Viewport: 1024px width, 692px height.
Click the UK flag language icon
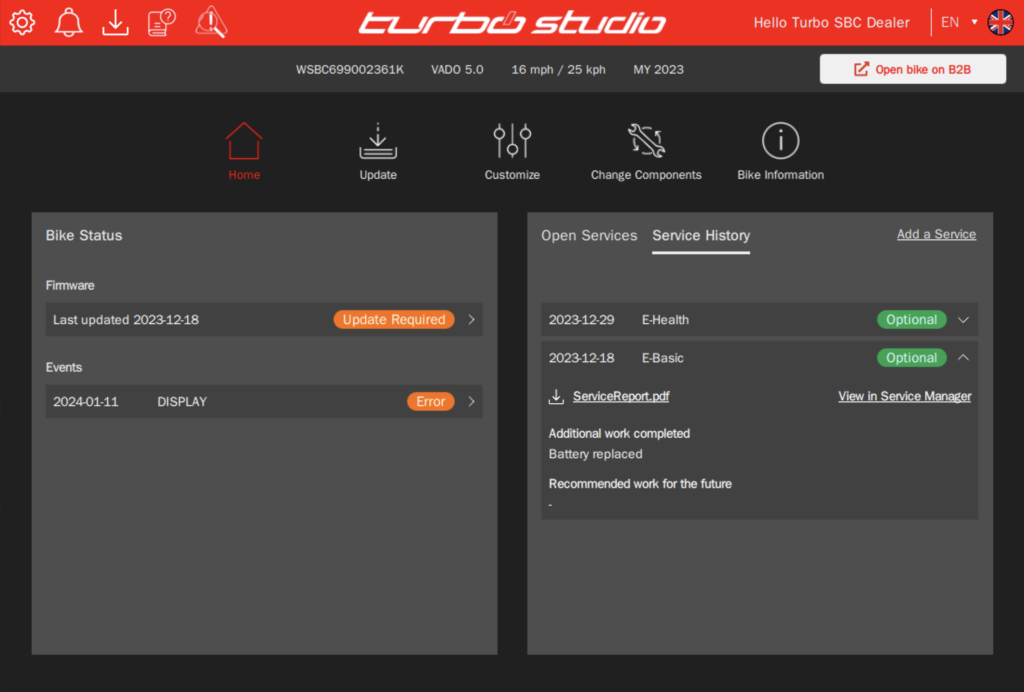pos(1000,22)
